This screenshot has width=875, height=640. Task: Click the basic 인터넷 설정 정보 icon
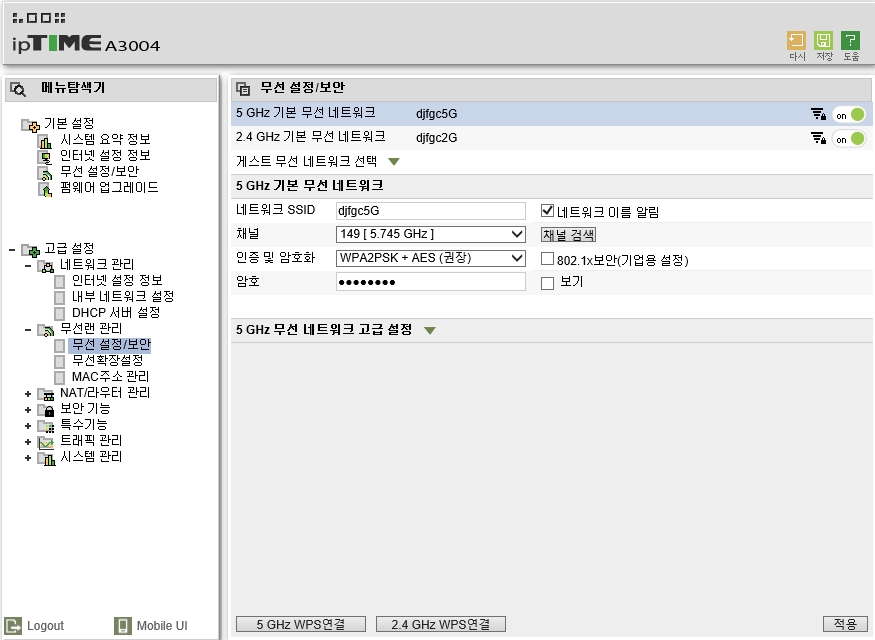[45, 157]
